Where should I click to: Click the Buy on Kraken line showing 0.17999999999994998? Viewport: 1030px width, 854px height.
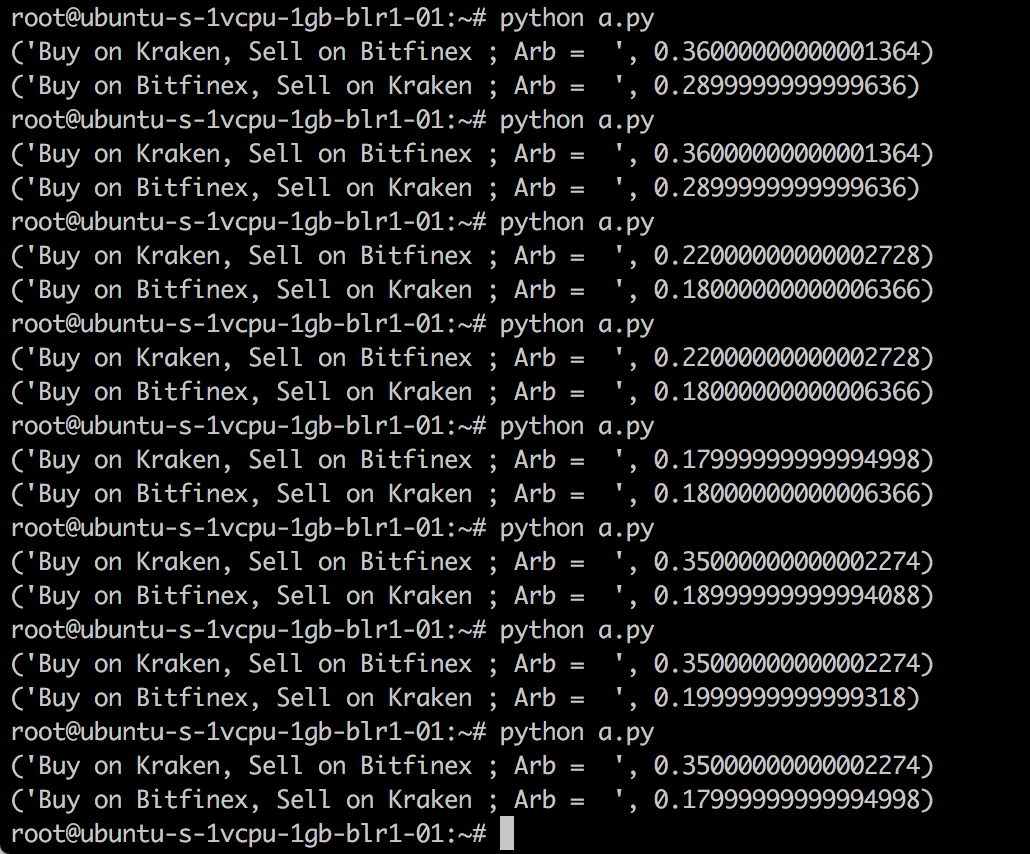click(472, 460)
